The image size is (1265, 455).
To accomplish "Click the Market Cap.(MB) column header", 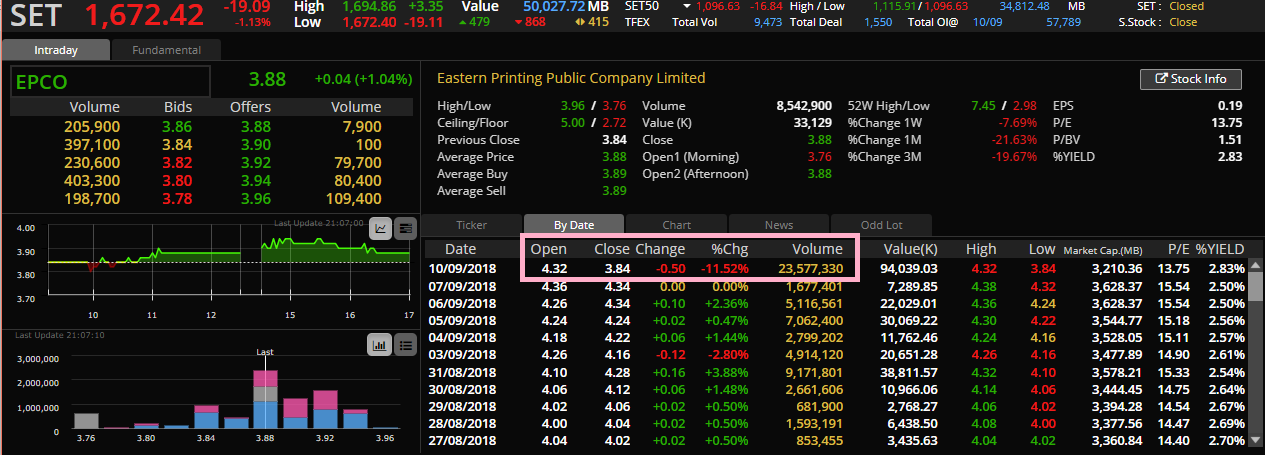I will point(1101,250).
